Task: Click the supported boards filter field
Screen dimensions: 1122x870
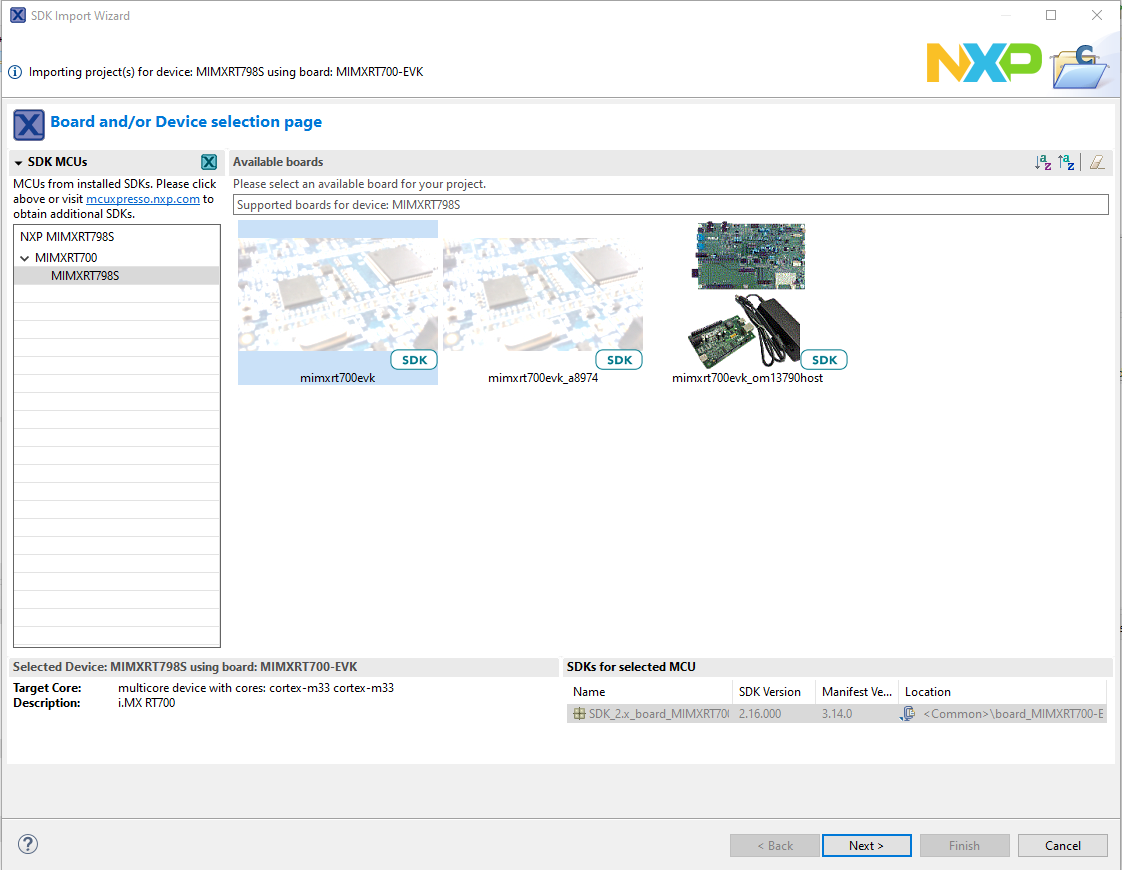Action: [670, 205]
